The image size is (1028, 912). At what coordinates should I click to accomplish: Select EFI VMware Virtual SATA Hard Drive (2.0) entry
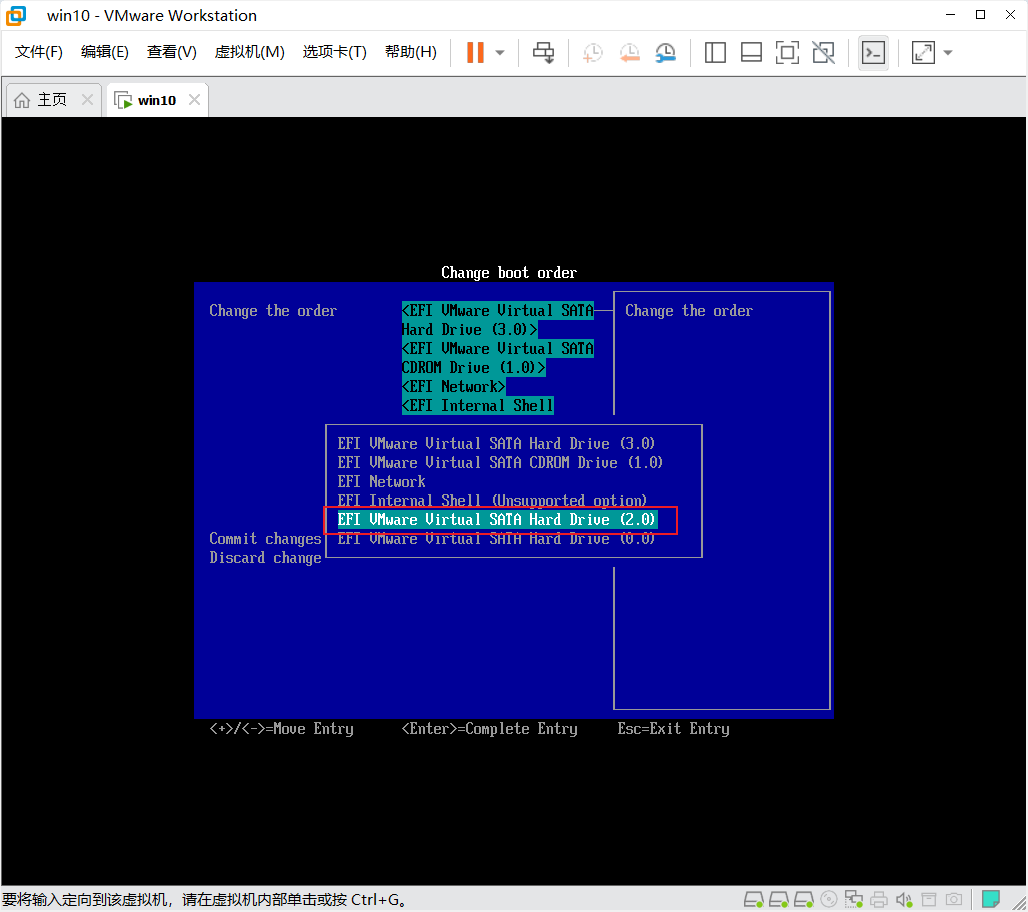(496, 519)
